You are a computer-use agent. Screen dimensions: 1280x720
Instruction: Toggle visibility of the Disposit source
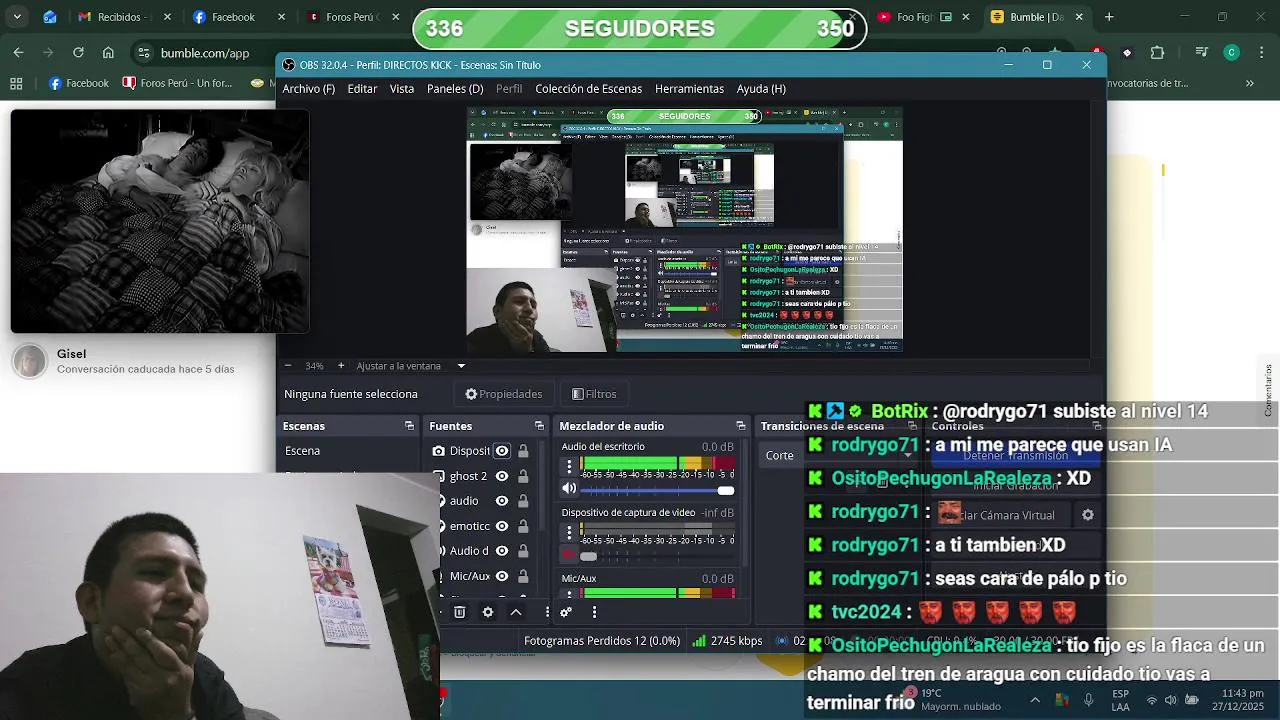tap(502, 451)
